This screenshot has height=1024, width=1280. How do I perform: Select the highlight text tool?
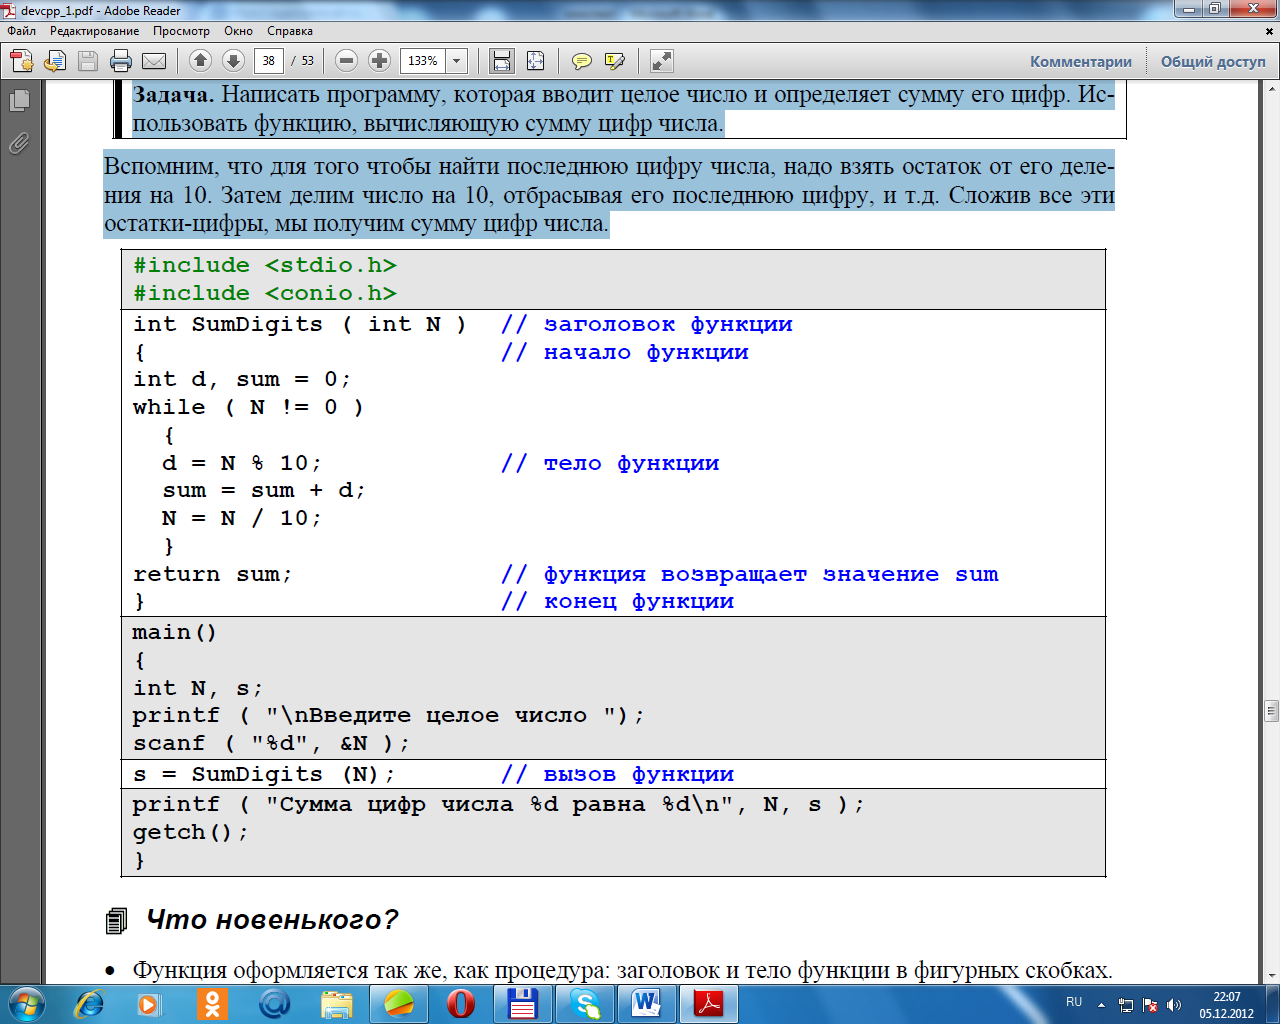click(615, 61)
